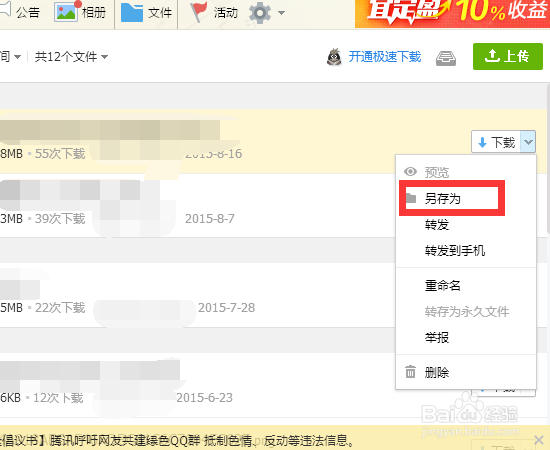The width and height of the screenshot is (550, 450).
Task: Choose 另存为 from the menu
Action: [466, 199]
